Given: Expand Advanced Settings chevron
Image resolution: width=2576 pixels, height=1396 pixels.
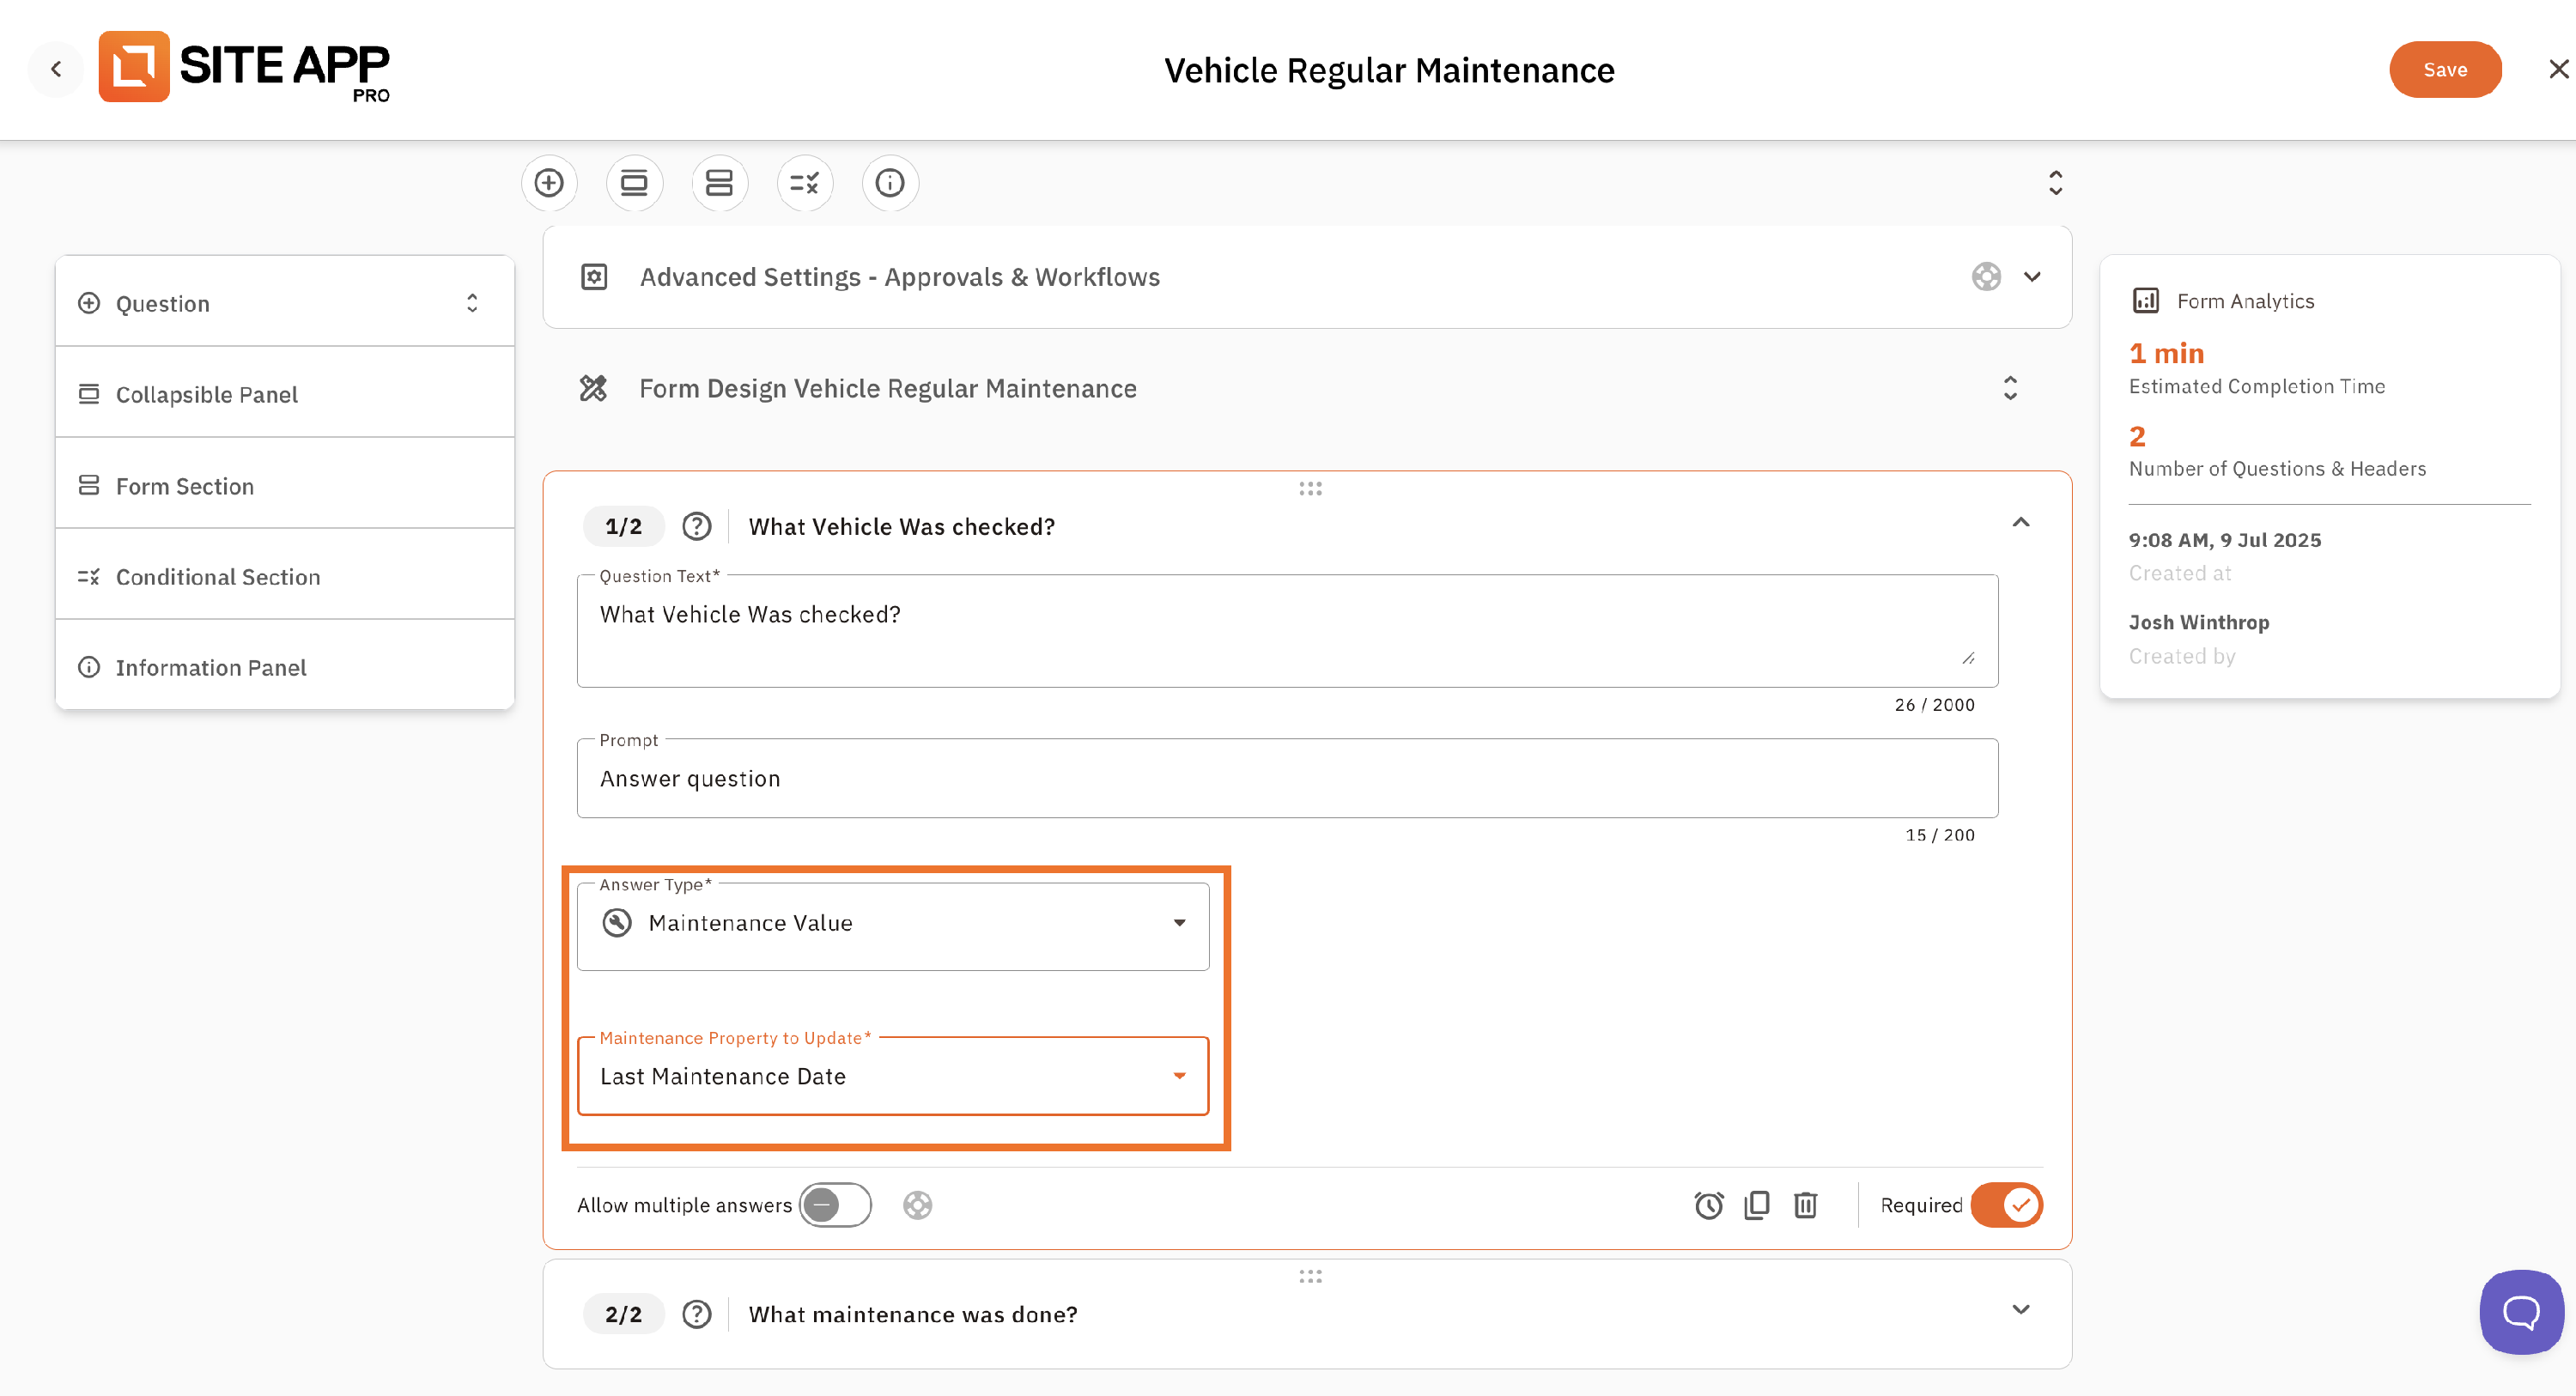Looking at the screenshot, I should [2032, 277].
